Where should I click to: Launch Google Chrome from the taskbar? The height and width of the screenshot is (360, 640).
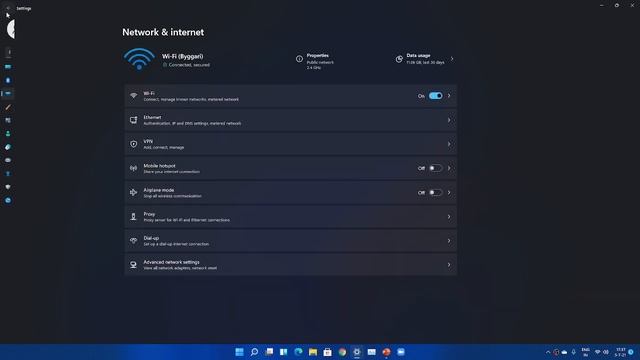pyautogui.click(x=342, y=352)
